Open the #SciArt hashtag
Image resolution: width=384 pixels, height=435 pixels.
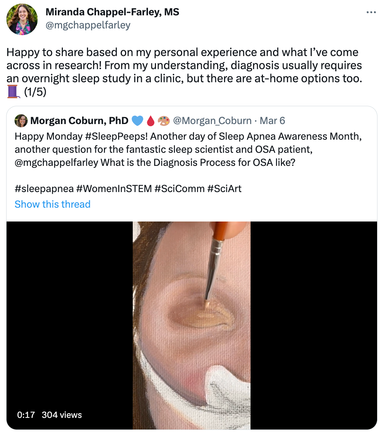pos(224,189)
